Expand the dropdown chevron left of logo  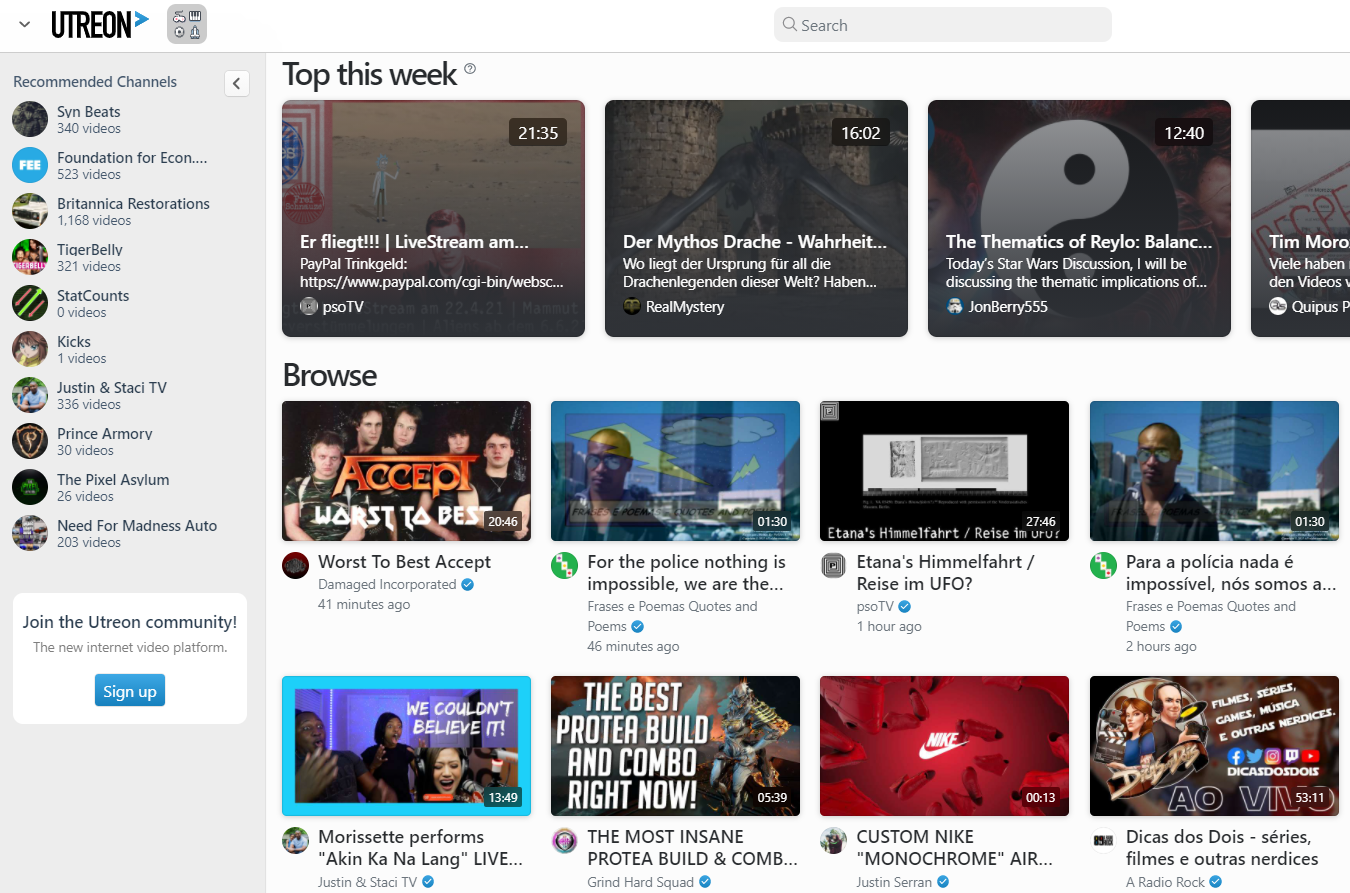pos(25,24)
